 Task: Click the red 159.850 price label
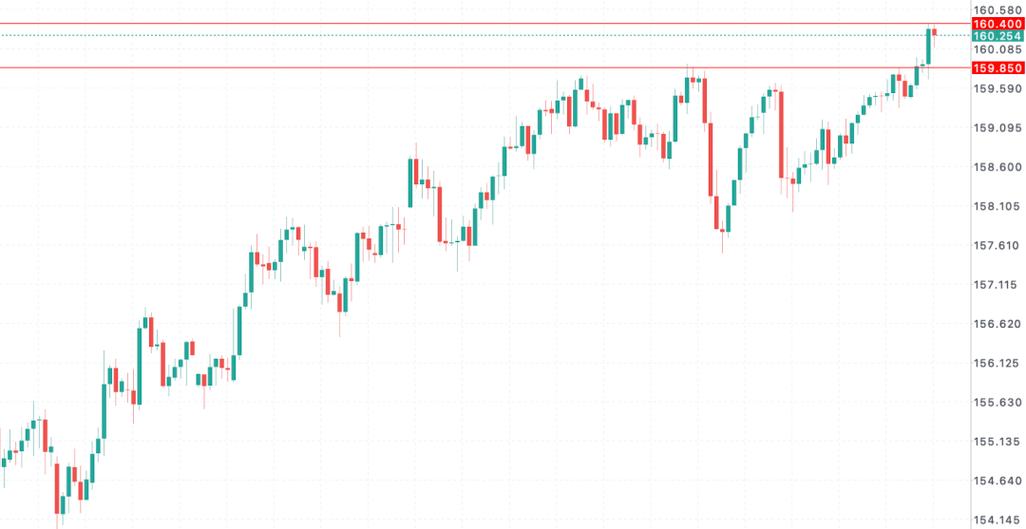(997, 68)
